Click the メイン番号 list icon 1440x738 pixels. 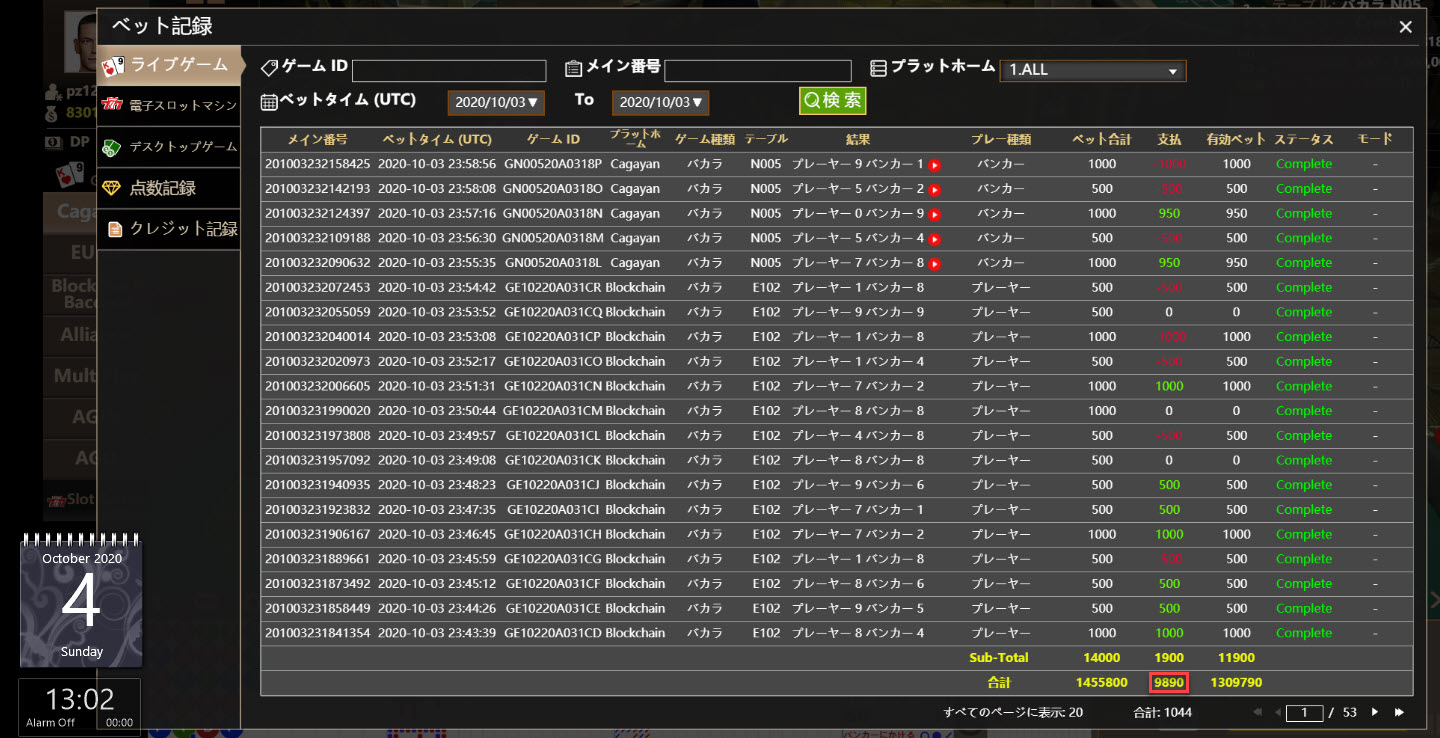(573, 68)
